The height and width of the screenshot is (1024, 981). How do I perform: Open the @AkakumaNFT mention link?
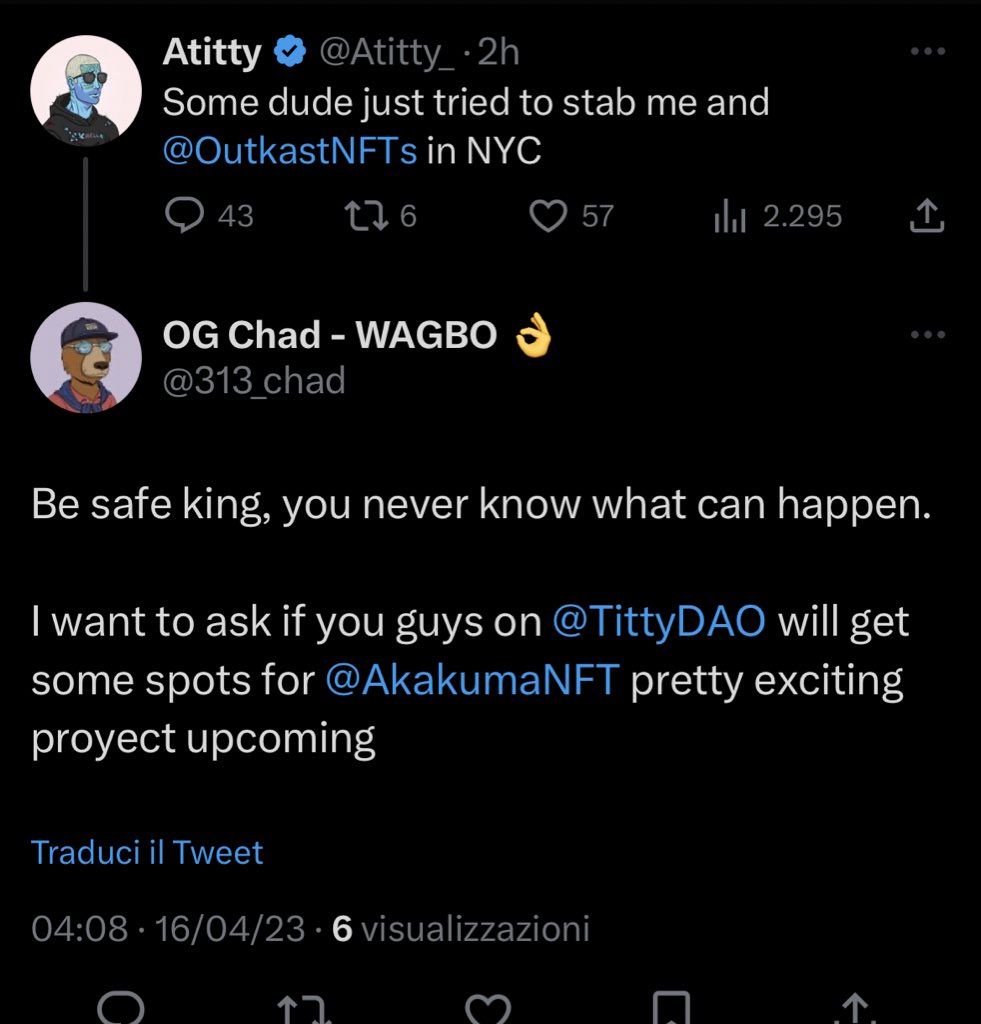point(472,679)
